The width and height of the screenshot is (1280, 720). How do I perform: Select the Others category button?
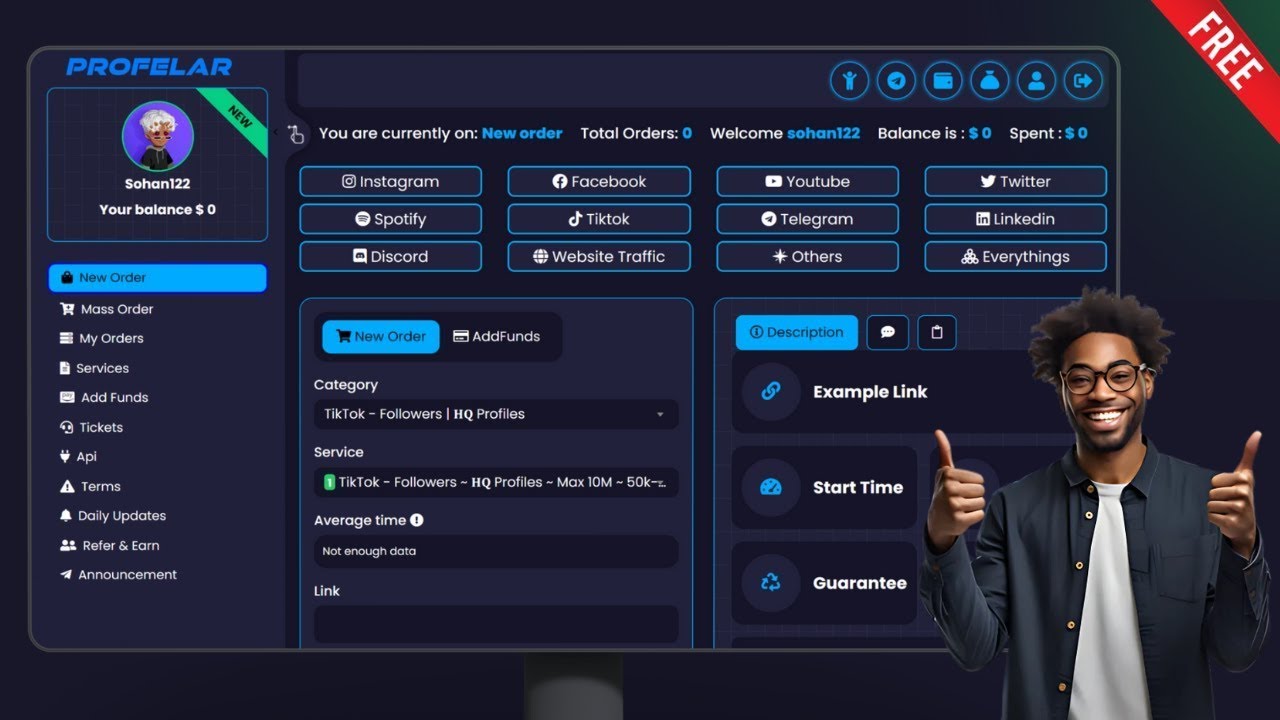pyautogui.click(x=808, y=257)
